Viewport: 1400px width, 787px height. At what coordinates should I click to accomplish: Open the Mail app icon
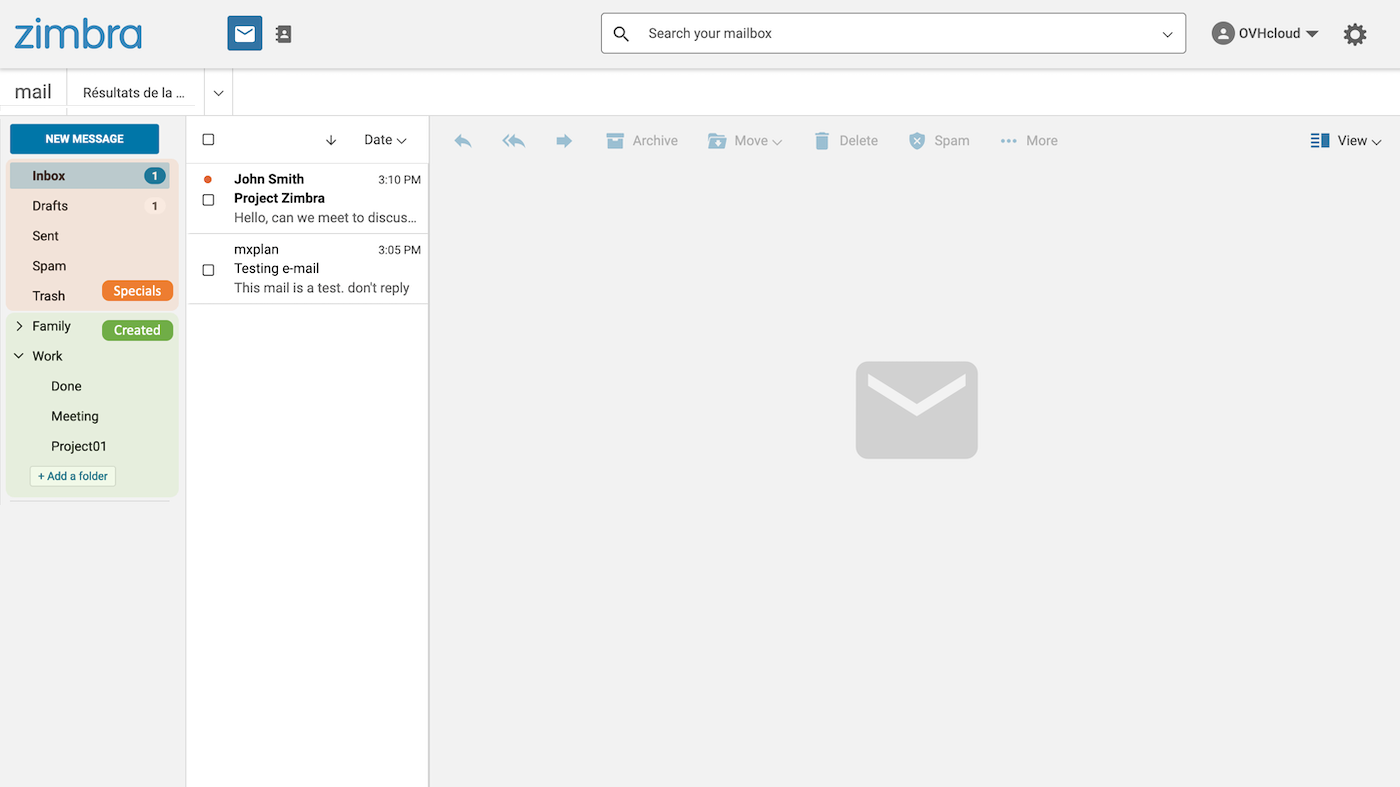tap(245, 33)
